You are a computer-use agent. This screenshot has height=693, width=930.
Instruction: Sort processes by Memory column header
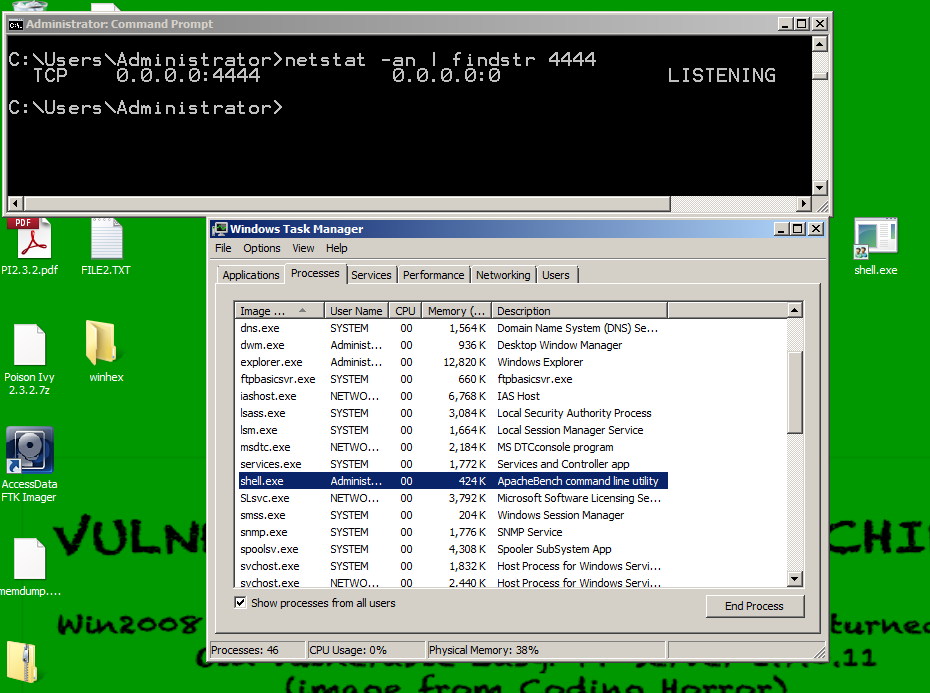(457, 311)
